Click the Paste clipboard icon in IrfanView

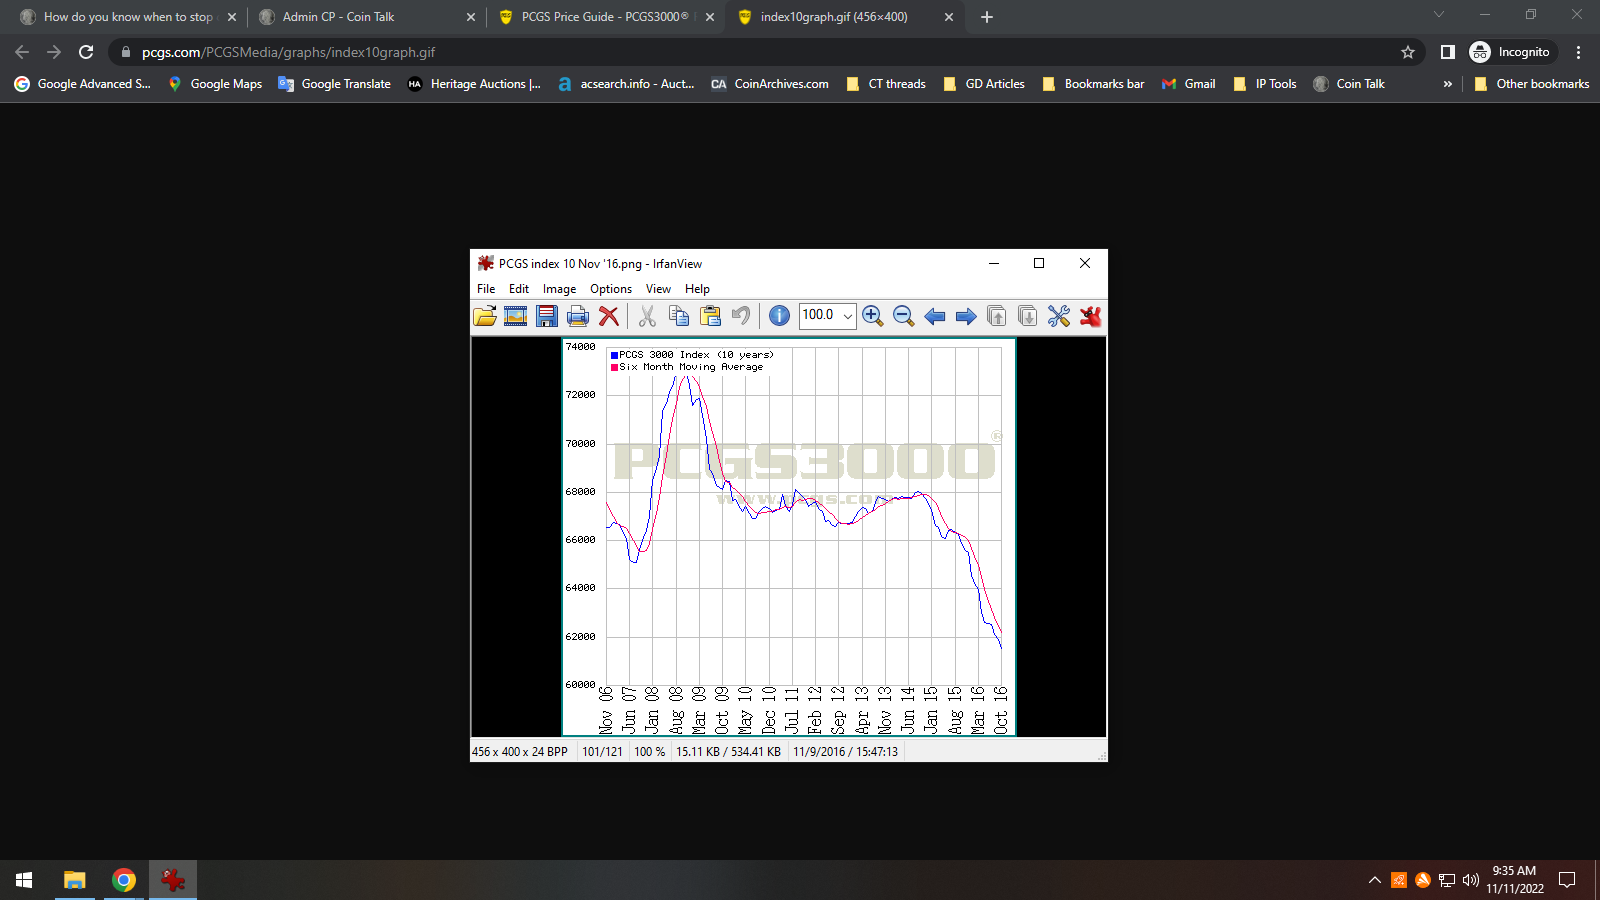click(710, 316)
